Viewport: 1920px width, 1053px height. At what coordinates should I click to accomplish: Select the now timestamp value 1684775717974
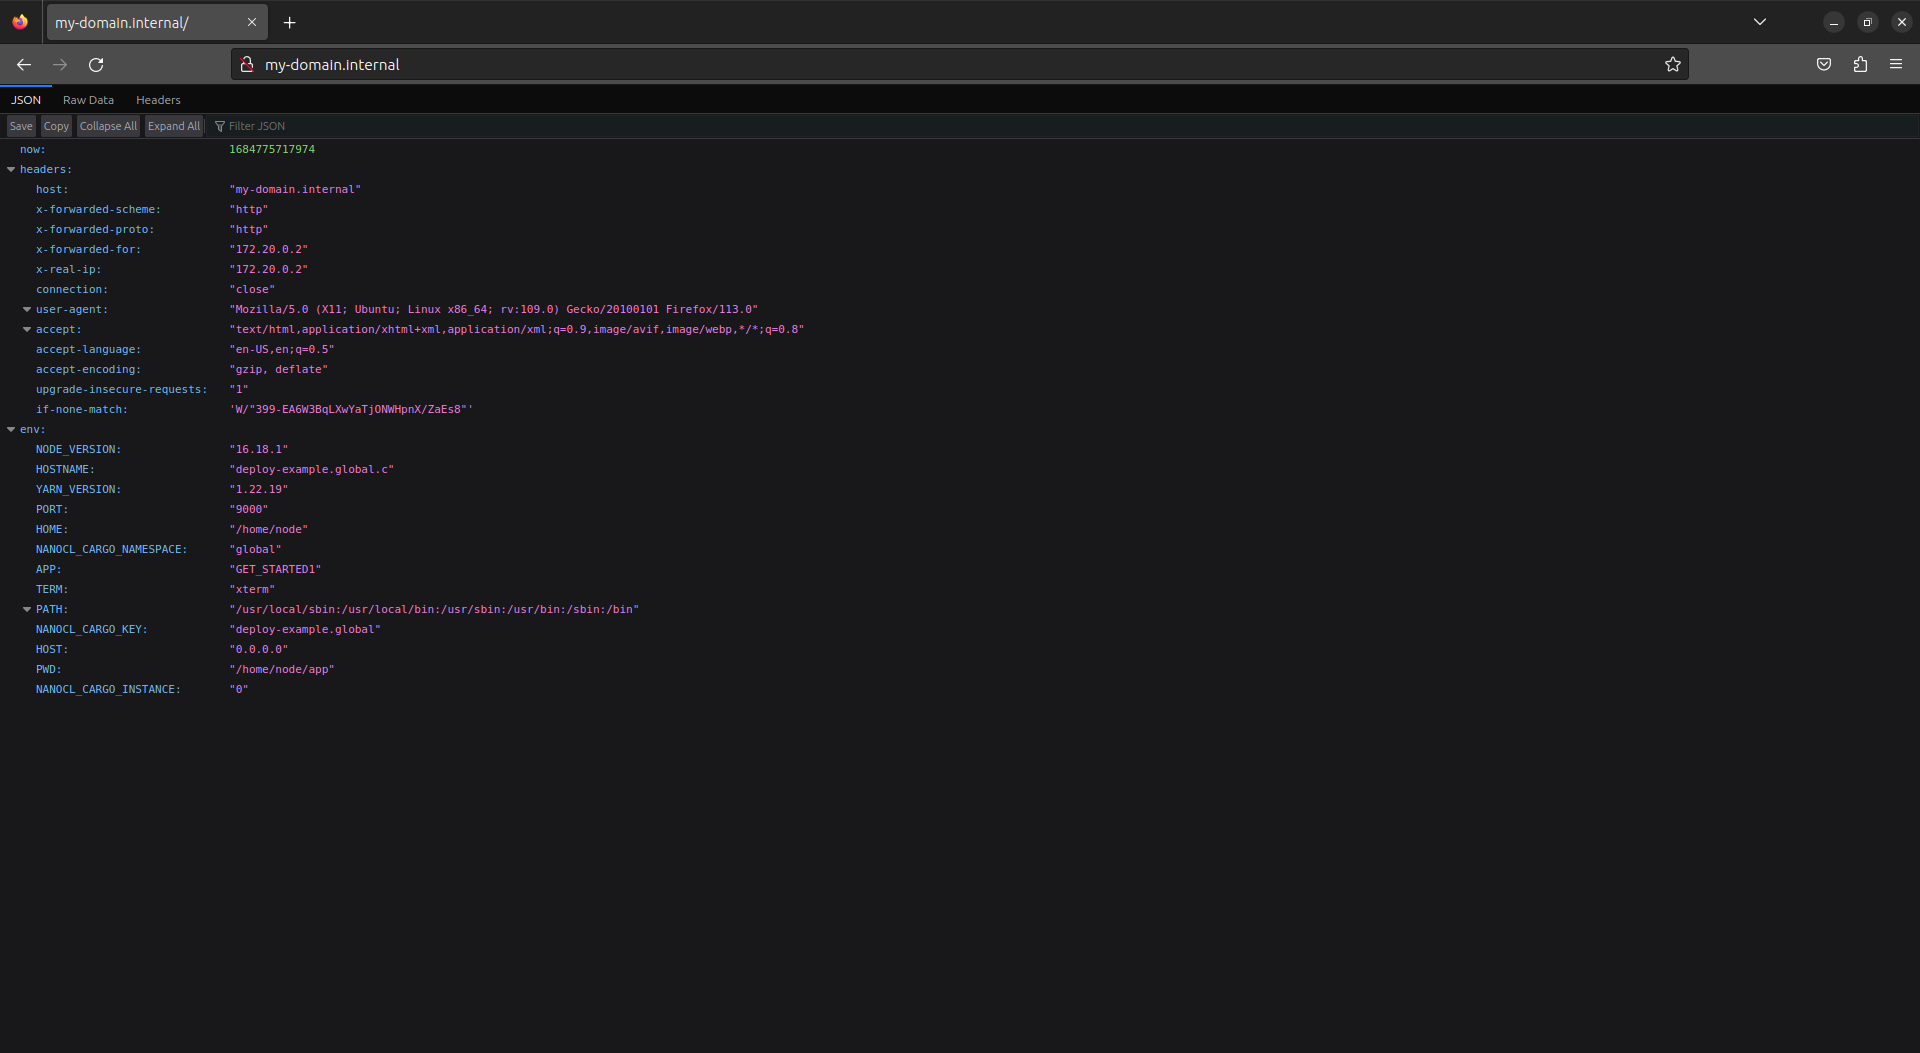pos(272,150)
